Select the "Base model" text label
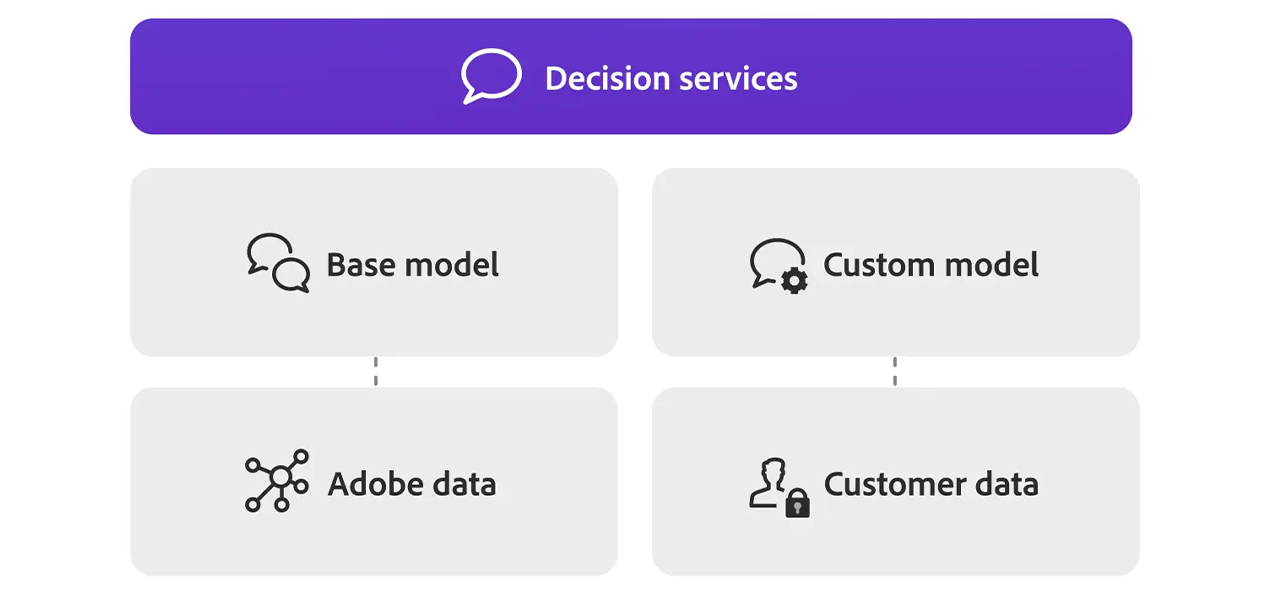The width and height of the screenshot is (1270, 600). point(413,265)
